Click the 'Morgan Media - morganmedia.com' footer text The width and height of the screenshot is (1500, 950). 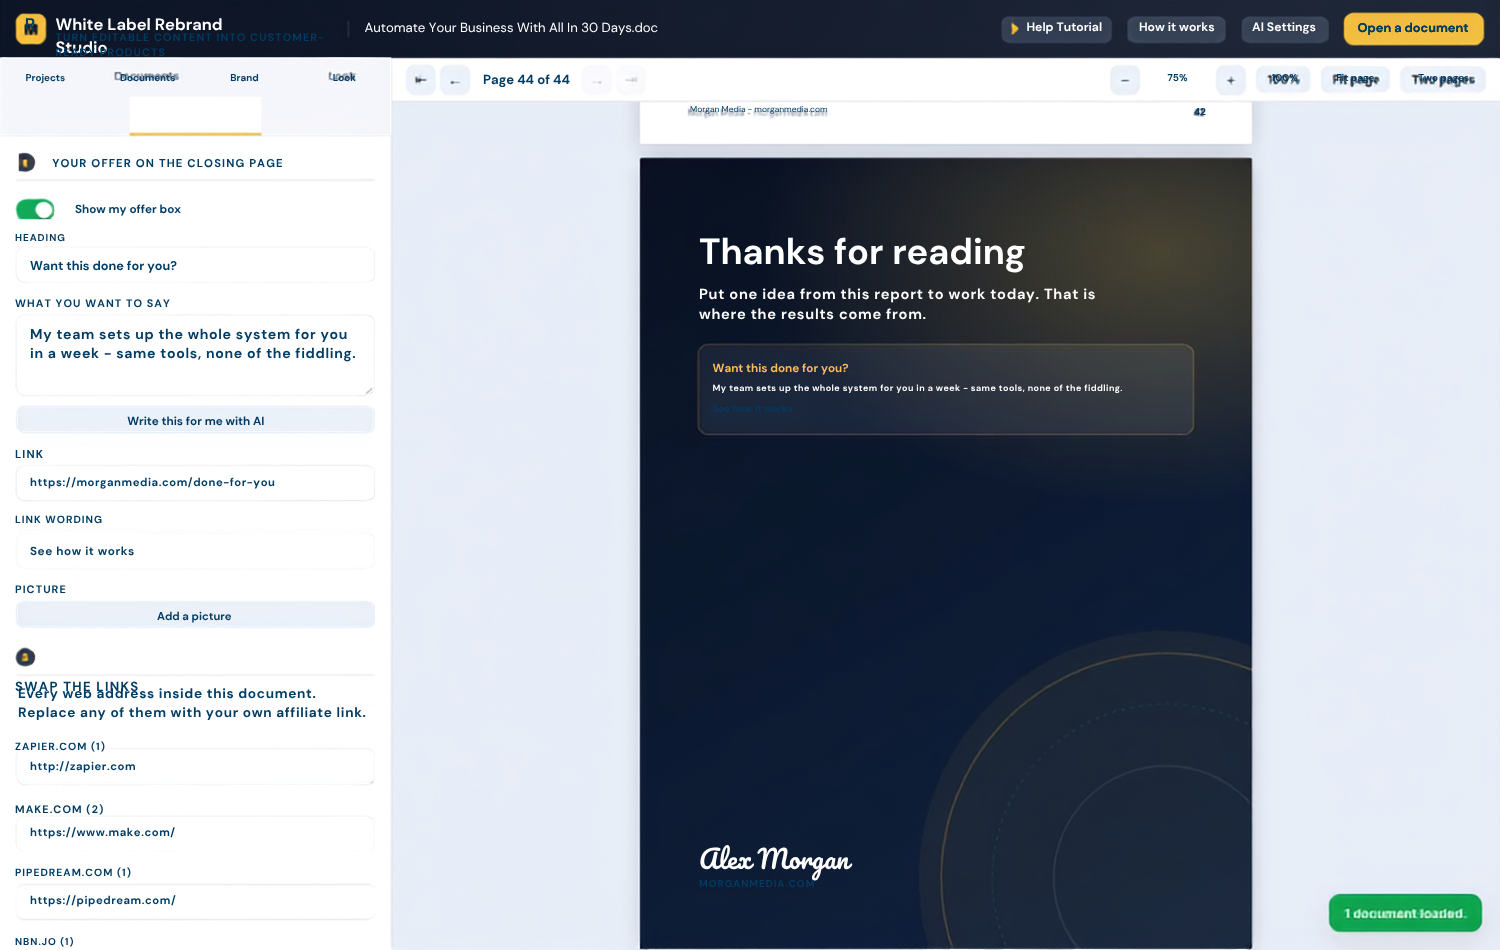click(x=758, y=110)
